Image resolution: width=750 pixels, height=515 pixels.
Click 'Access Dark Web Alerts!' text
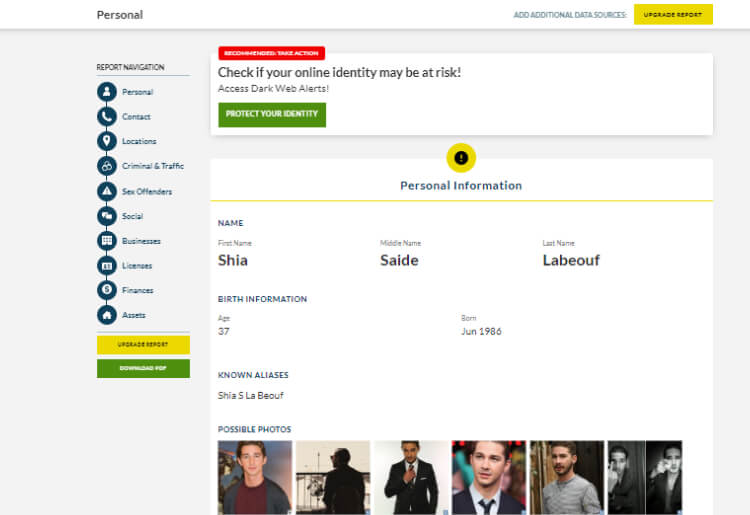[274, 88]
